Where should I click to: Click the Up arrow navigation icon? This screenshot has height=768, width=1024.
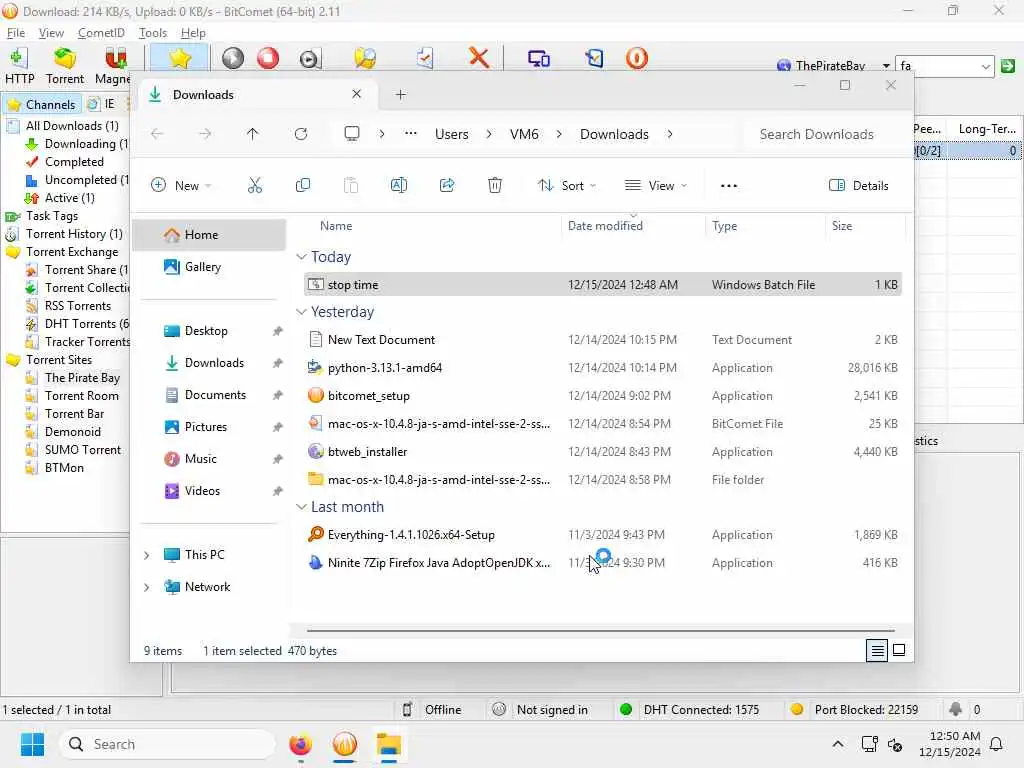(x=253, y=134)
